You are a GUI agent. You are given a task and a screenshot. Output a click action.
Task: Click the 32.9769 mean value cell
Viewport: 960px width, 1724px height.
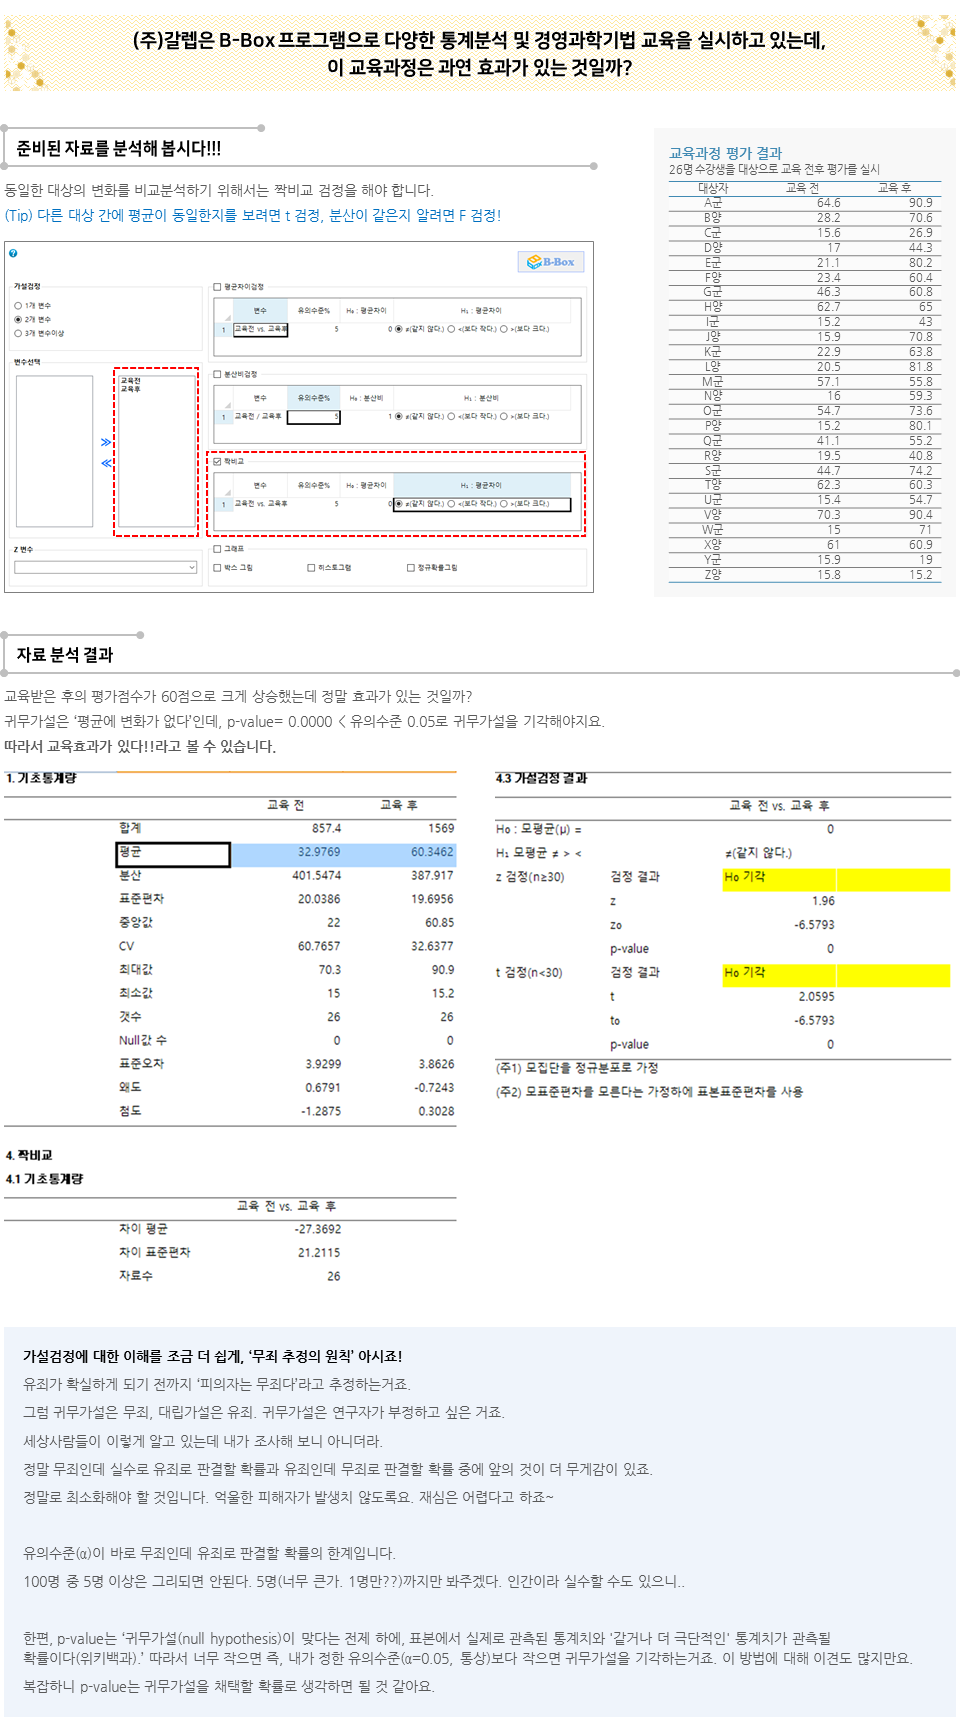pos(319,852)
